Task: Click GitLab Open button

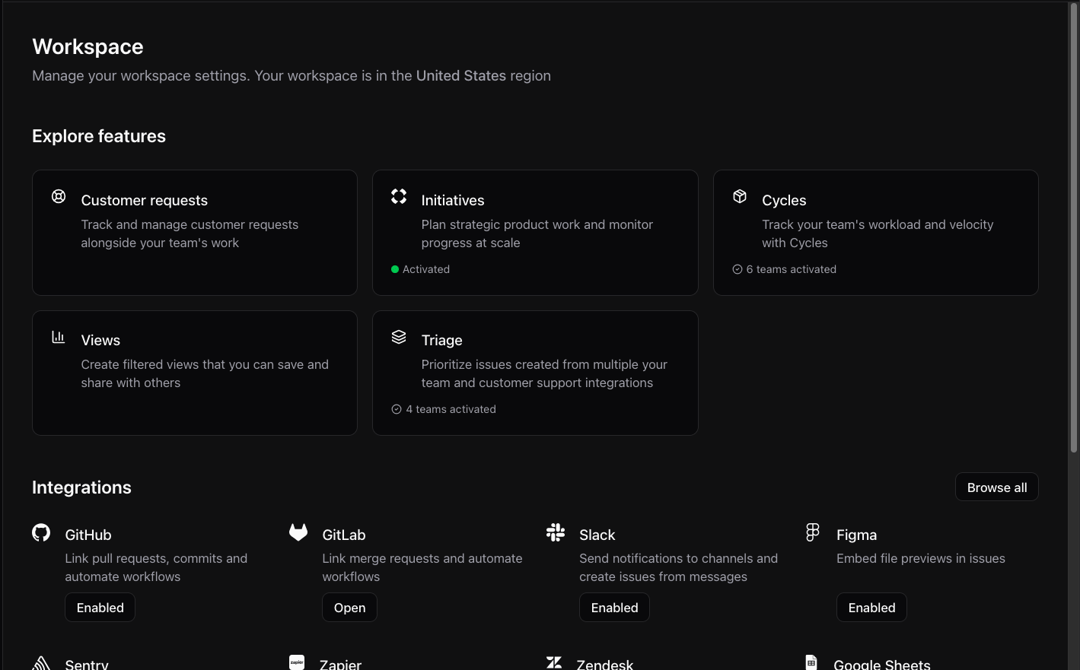Action: (350, 608)
